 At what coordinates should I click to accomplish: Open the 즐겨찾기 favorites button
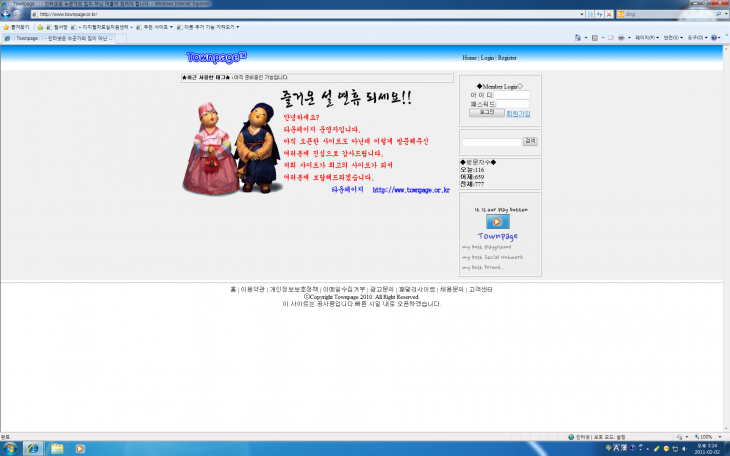tap(16, 27)
